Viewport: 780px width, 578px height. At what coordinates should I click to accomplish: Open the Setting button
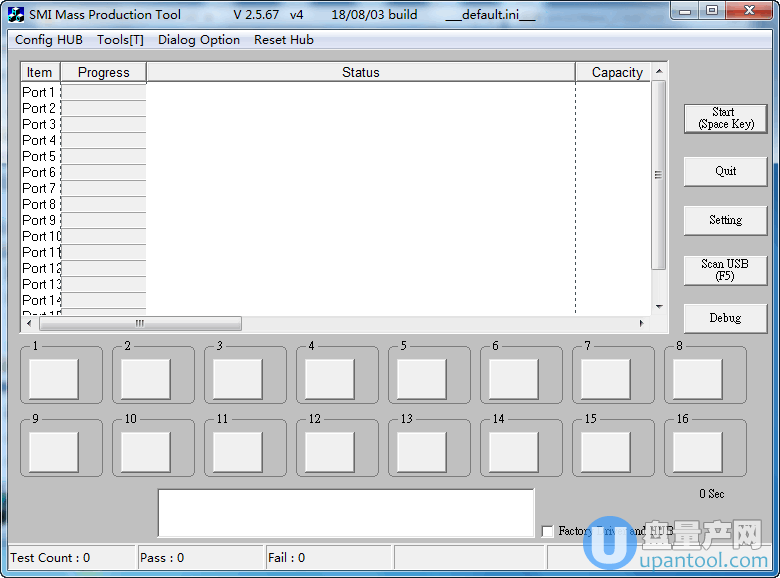(725, 220)
